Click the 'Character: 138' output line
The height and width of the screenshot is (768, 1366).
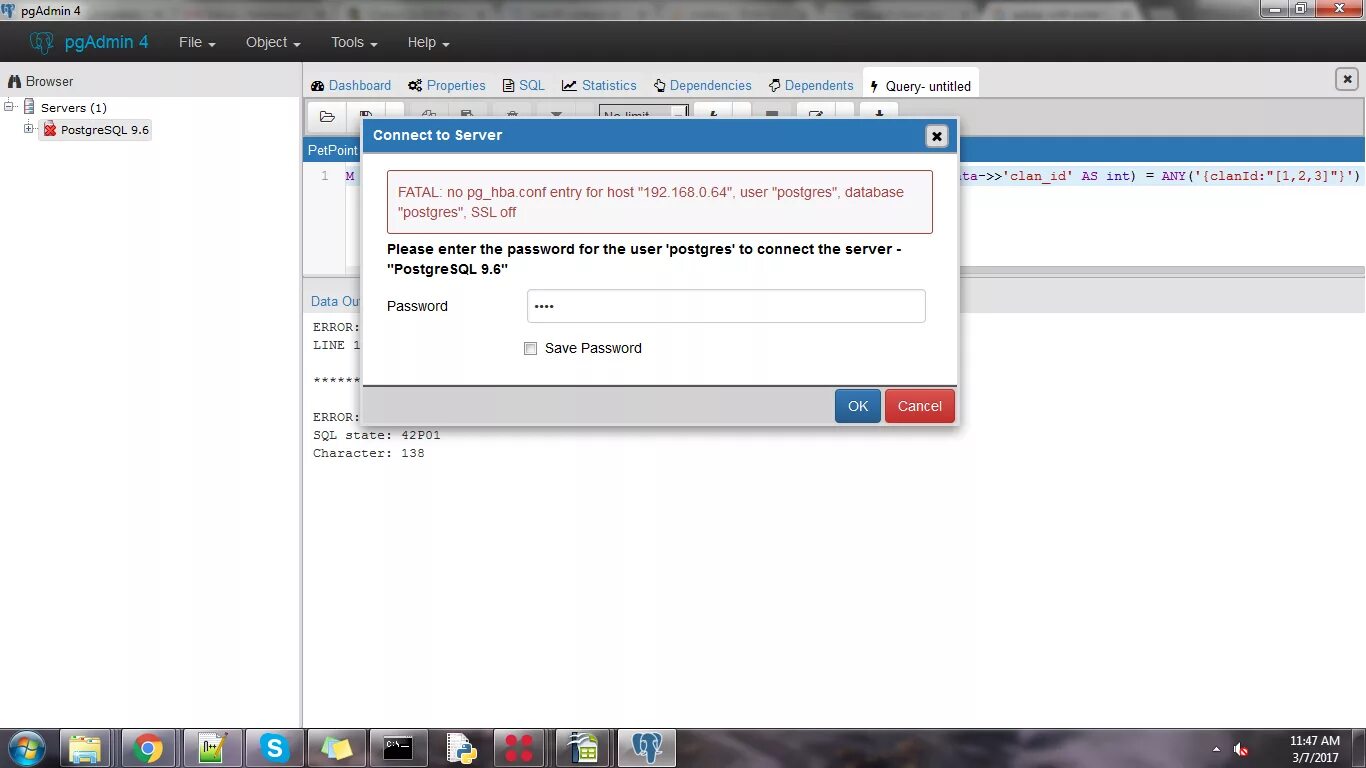[369, 453]
